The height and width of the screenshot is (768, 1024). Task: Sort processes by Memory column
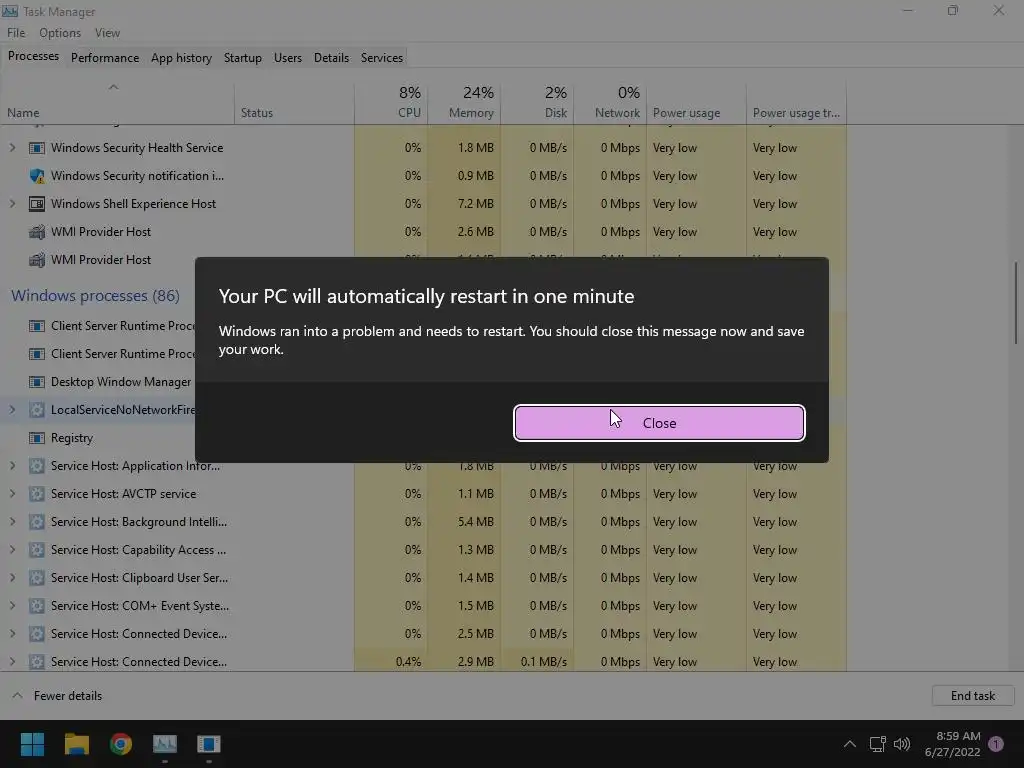pyautogui.click(x=464, y=103)
